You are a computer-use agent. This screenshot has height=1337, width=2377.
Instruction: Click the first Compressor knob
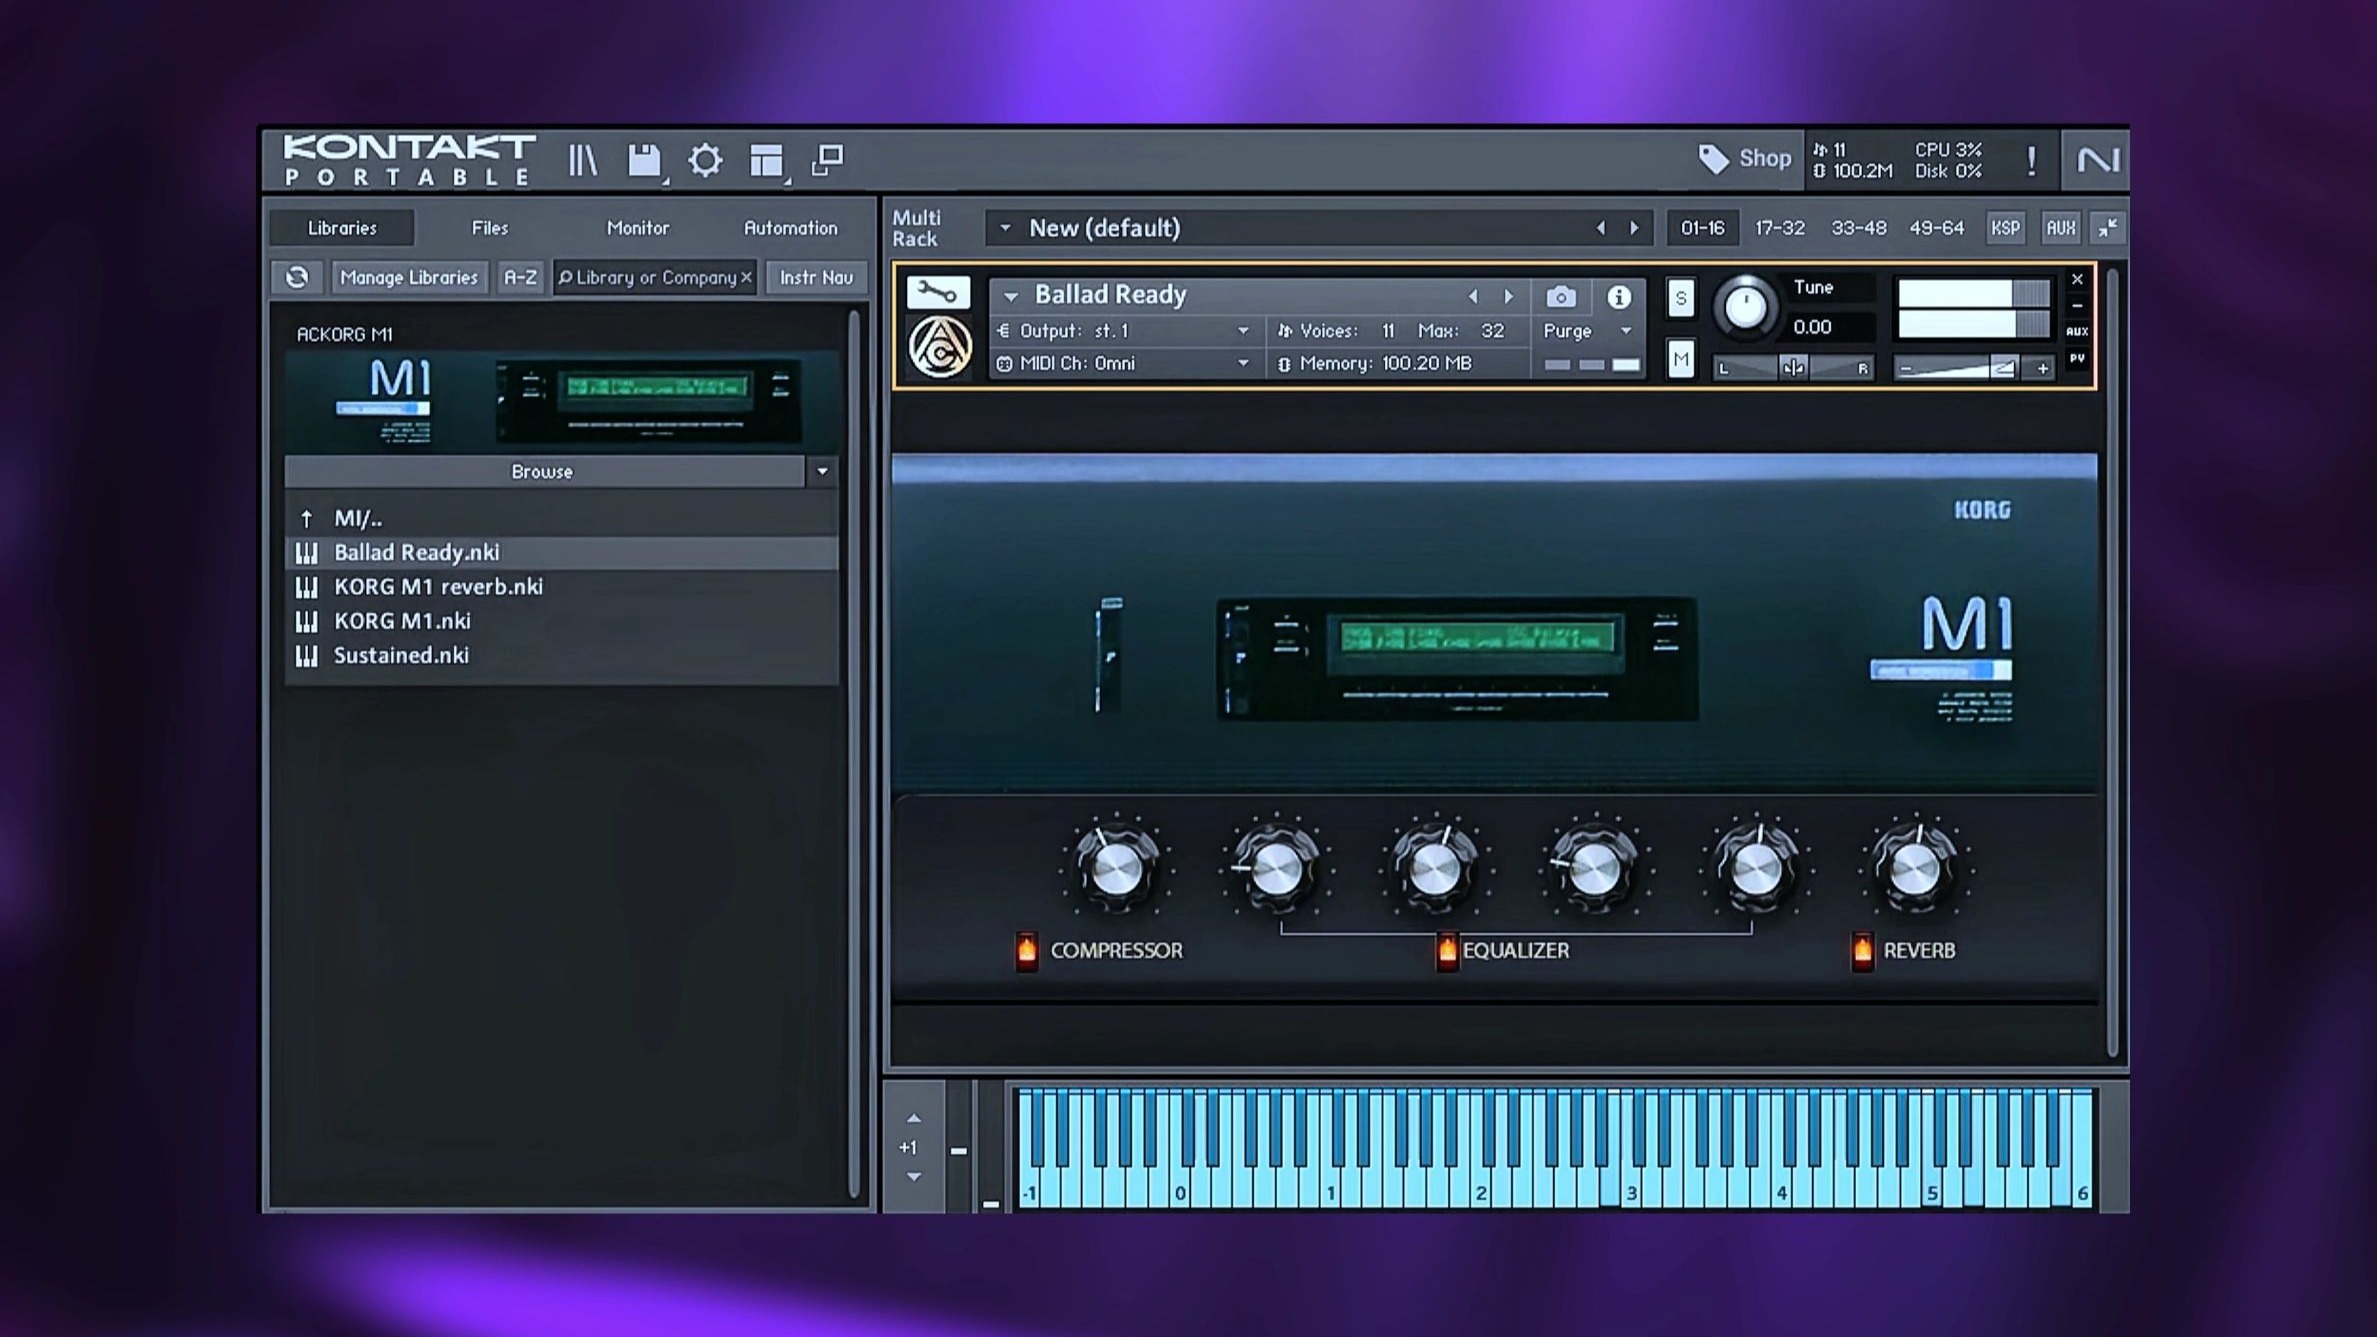(1116, 867)
